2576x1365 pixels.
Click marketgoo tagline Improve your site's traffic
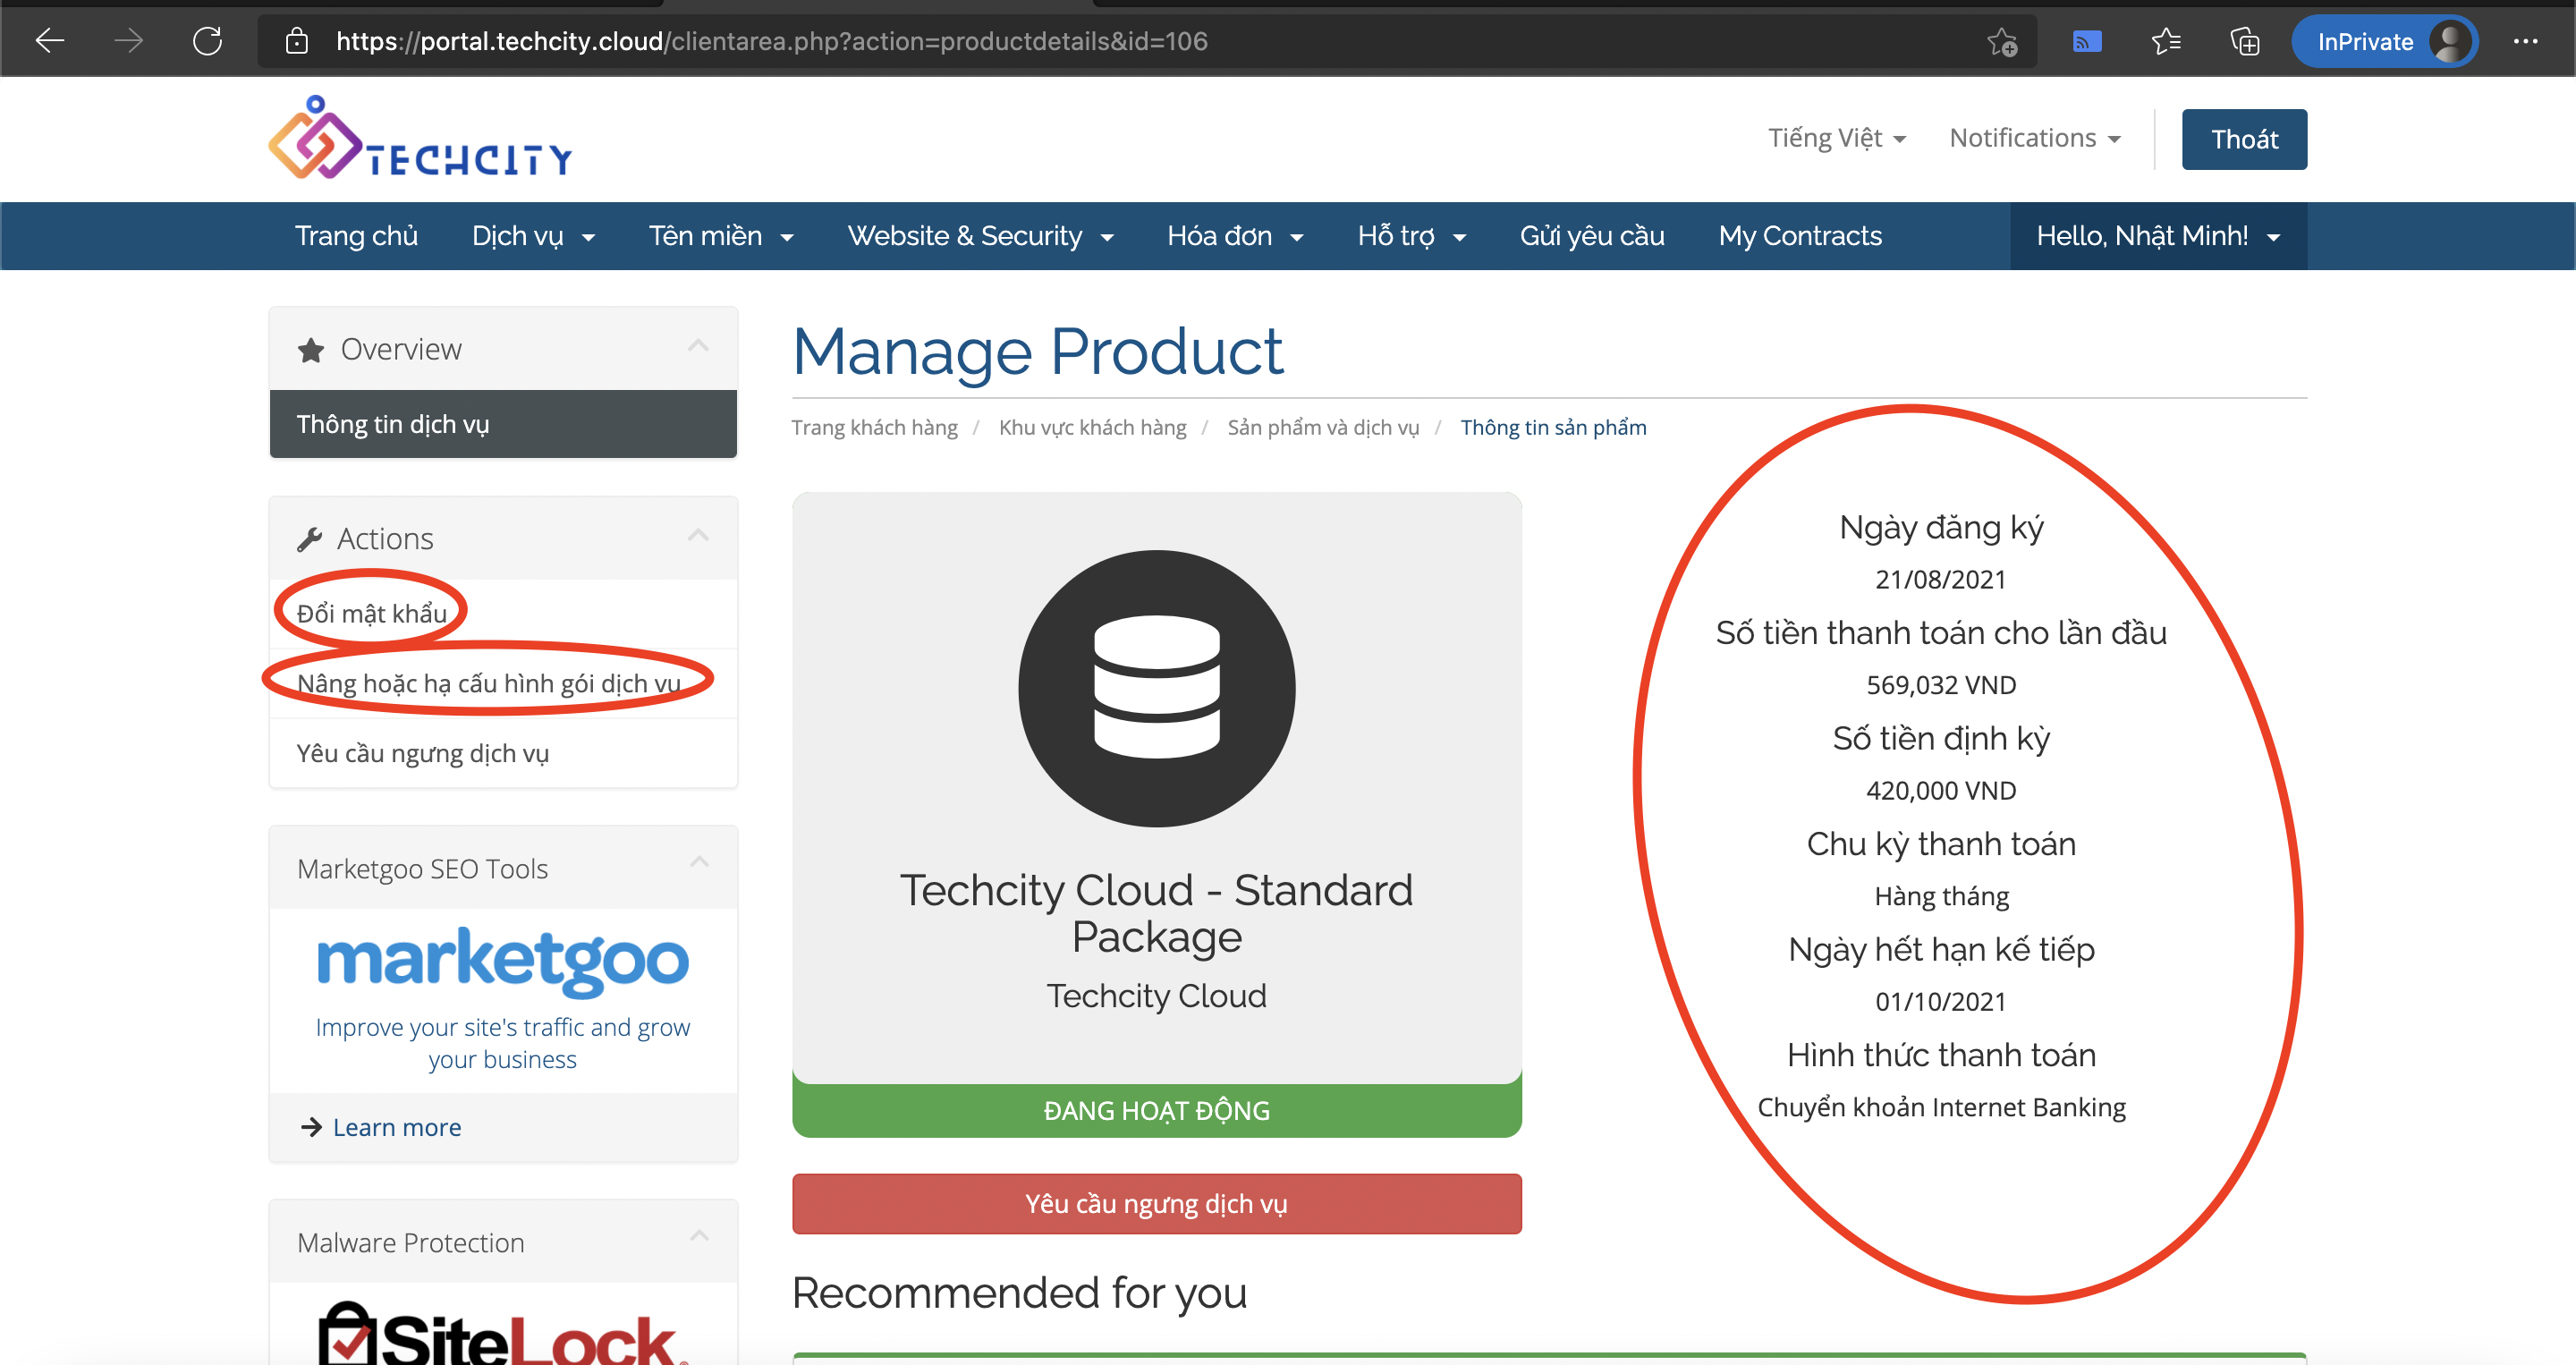coord(503,1043)
